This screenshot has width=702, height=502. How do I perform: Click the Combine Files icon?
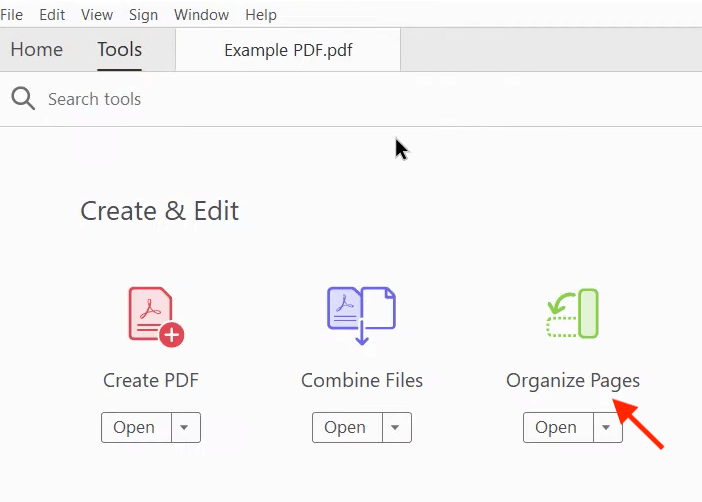pos(361,316)
